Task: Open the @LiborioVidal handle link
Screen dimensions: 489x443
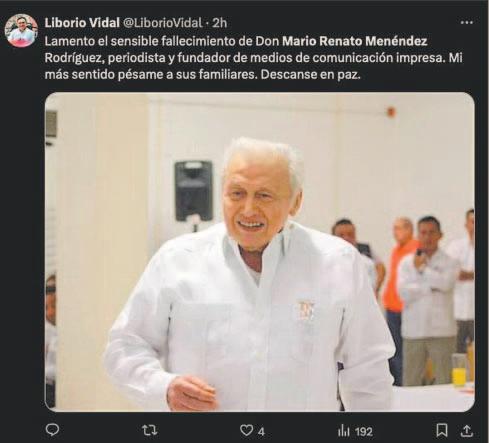Action: (x=163, y=23)
